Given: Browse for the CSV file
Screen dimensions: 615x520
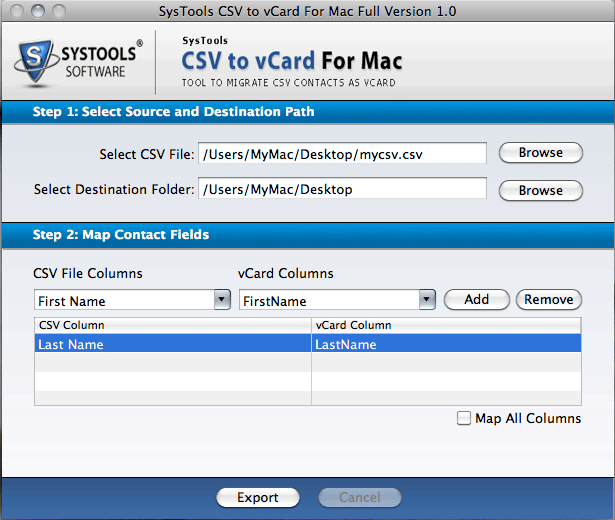Looking at the screenshot, I should [x=540, y=153].
